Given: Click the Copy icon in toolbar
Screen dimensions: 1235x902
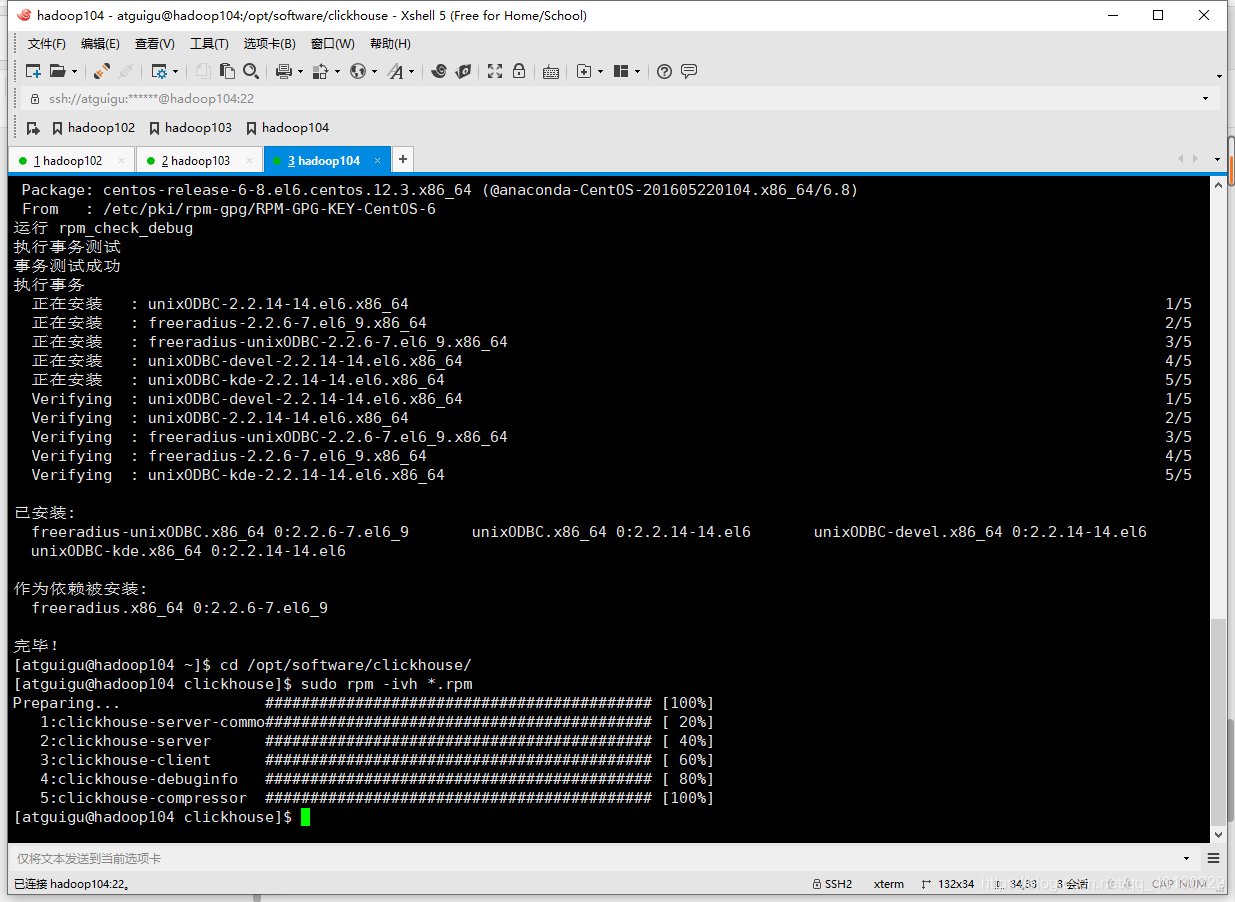Looking at the screenshot, I should [203, 71].
